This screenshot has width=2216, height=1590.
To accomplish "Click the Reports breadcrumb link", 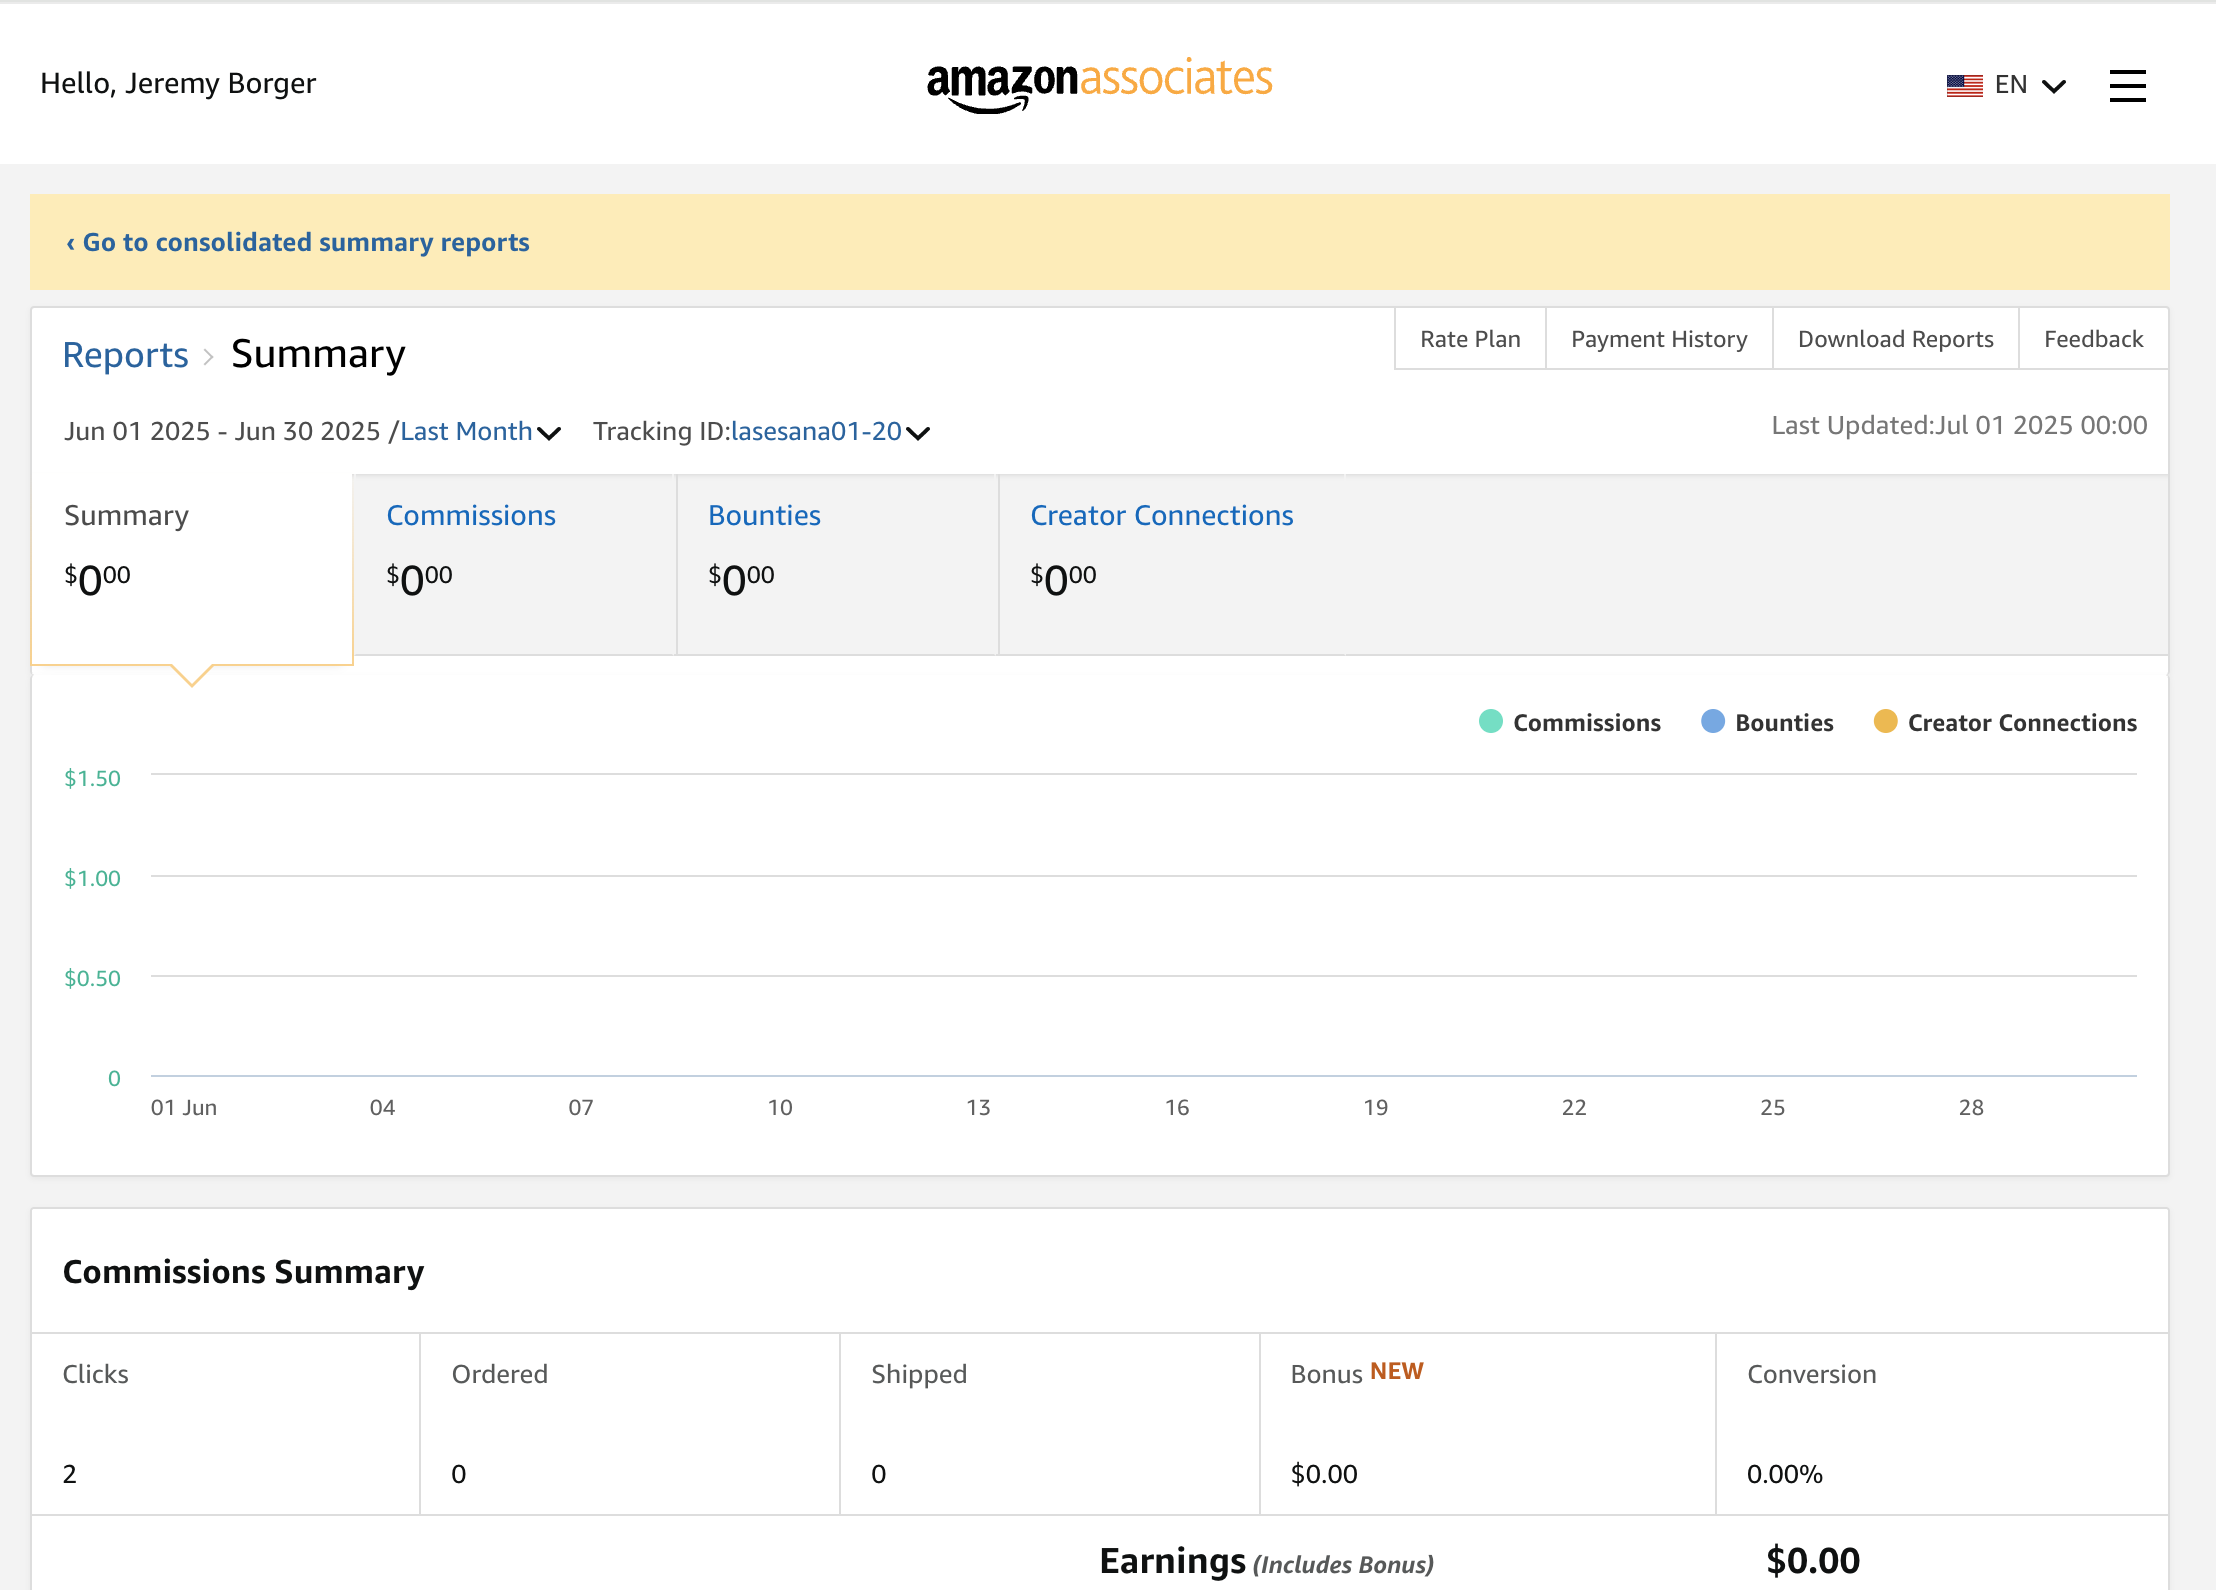I will 125,354.
